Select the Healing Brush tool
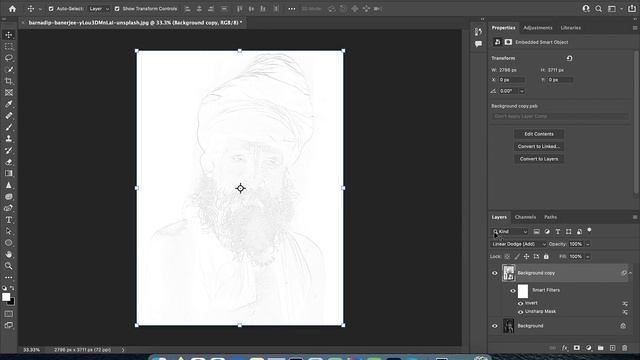The image size is (640, 360). (9, 116)
